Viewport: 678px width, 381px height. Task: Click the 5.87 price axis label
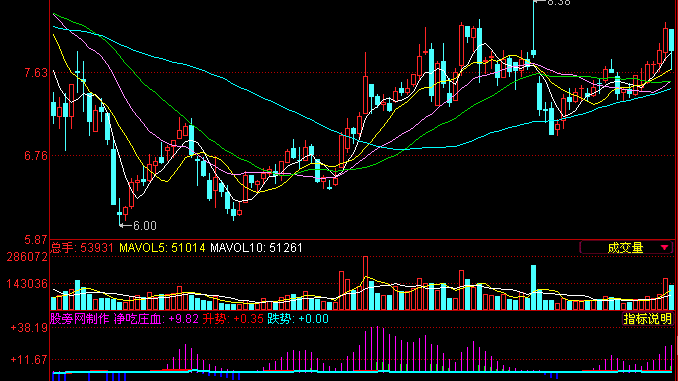tap(36, 240)
